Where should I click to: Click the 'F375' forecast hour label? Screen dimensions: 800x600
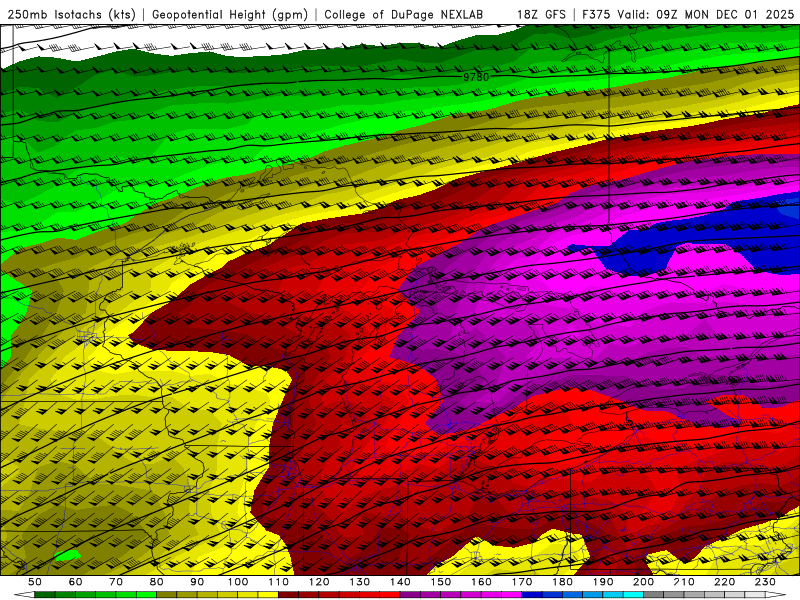597,15
